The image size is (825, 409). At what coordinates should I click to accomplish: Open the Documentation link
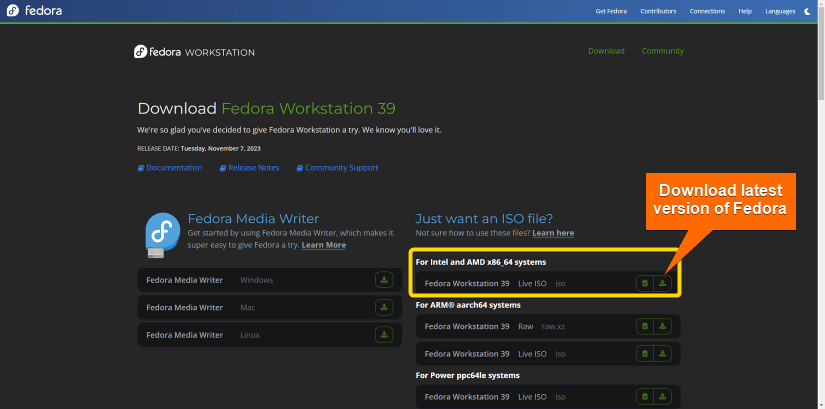coord(170,167)
